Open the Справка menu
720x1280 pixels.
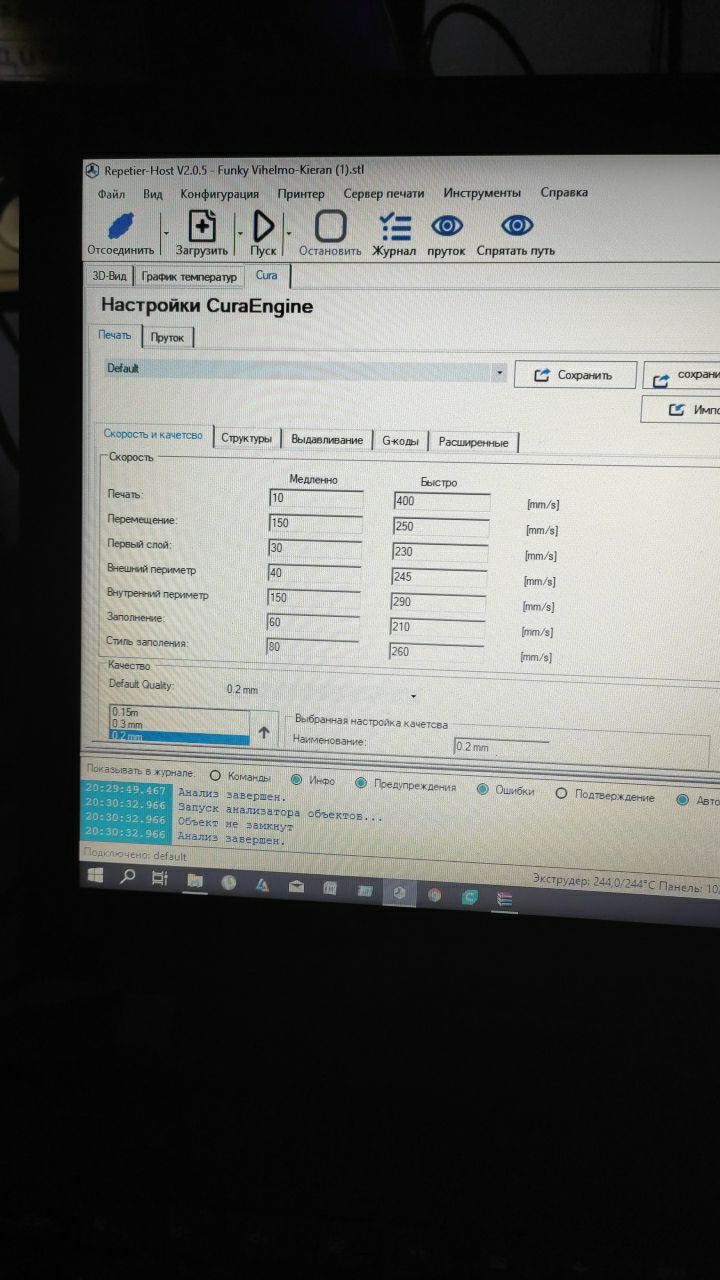point(564,192)
